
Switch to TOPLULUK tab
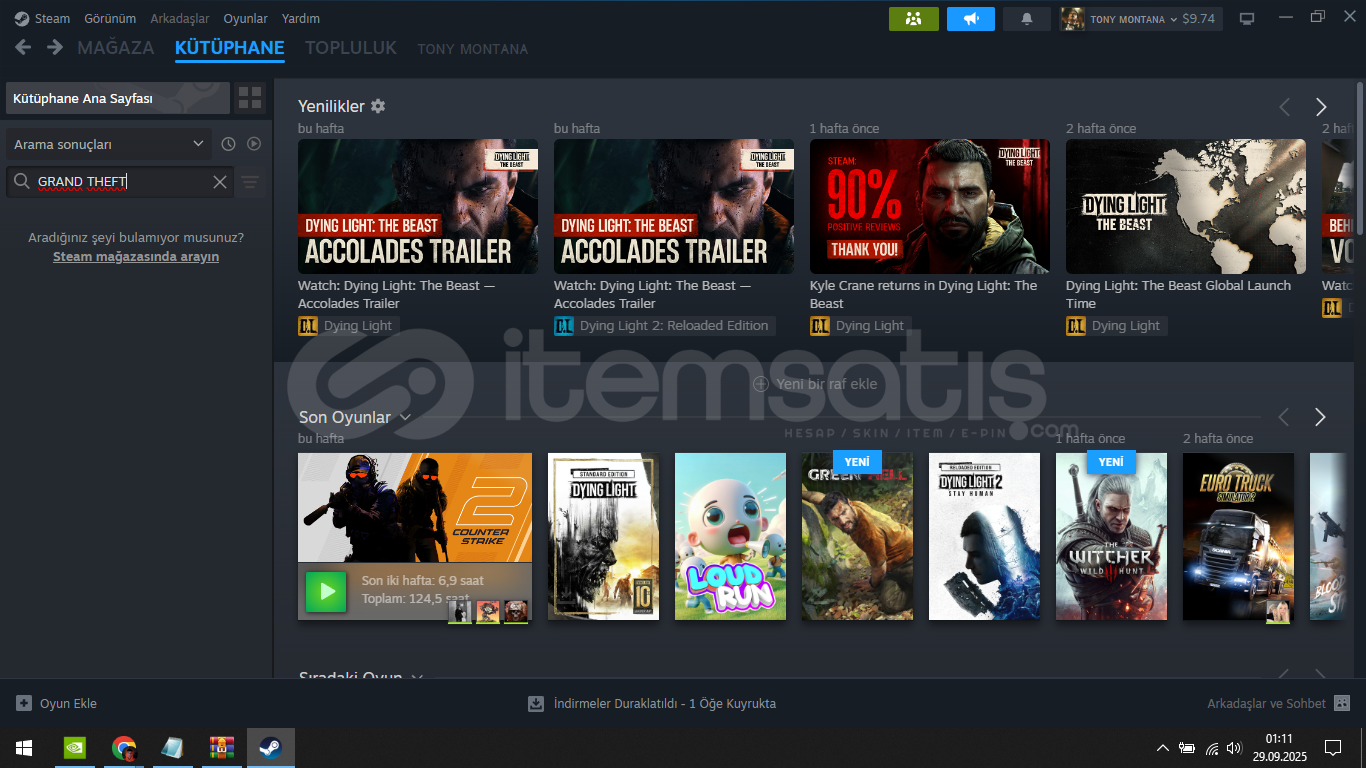pyautogui.click(x=351, y=48)
